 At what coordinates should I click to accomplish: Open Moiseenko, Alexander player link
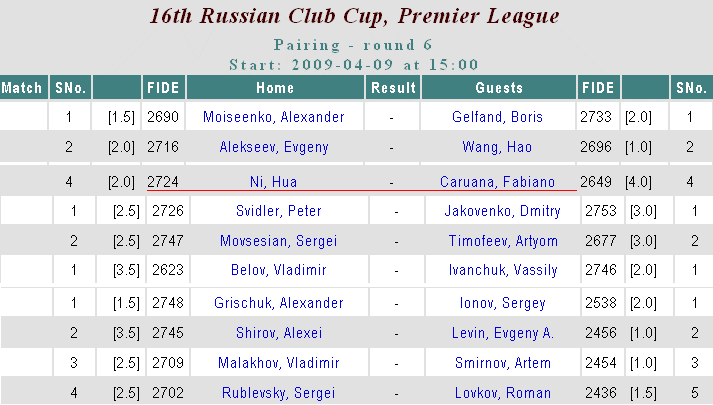(273, 117)
